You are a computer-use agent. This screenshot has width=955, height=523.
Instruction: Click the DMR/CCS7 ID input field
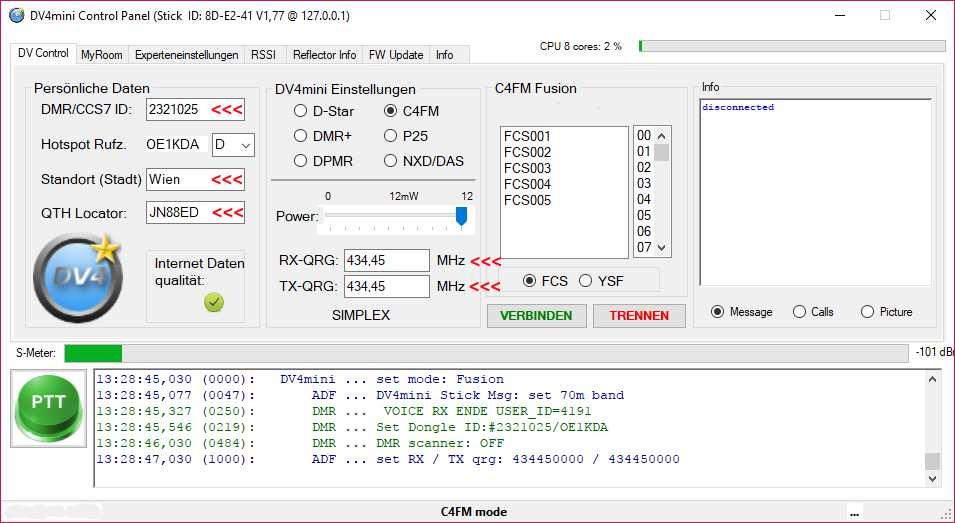[x=195, y=110]
